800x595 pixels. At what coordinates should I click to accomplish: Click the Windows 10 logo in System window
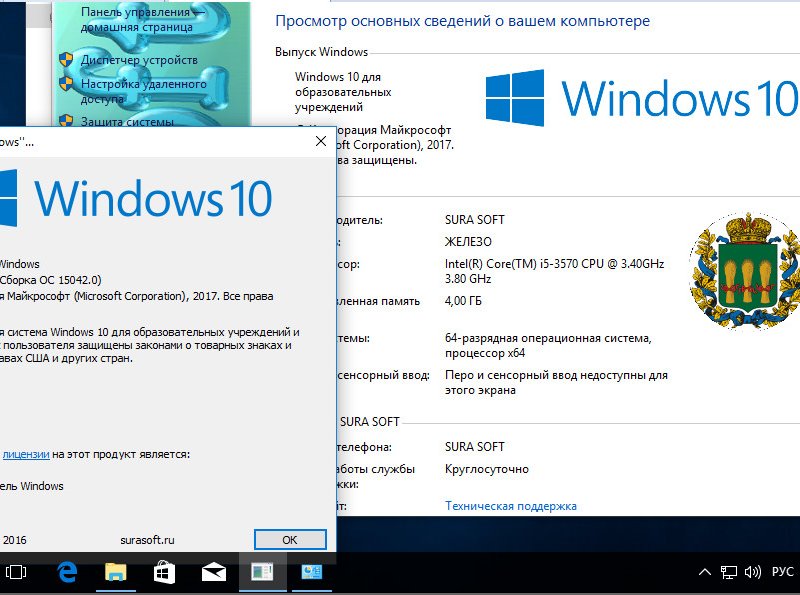642,98
